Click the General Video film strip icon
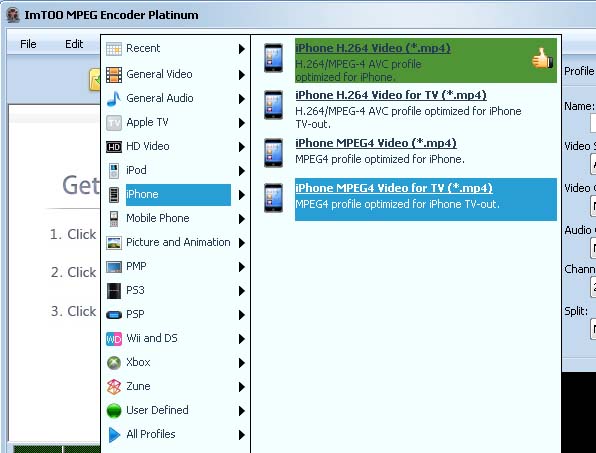596x453 pixels. click(x=114, y=74)
